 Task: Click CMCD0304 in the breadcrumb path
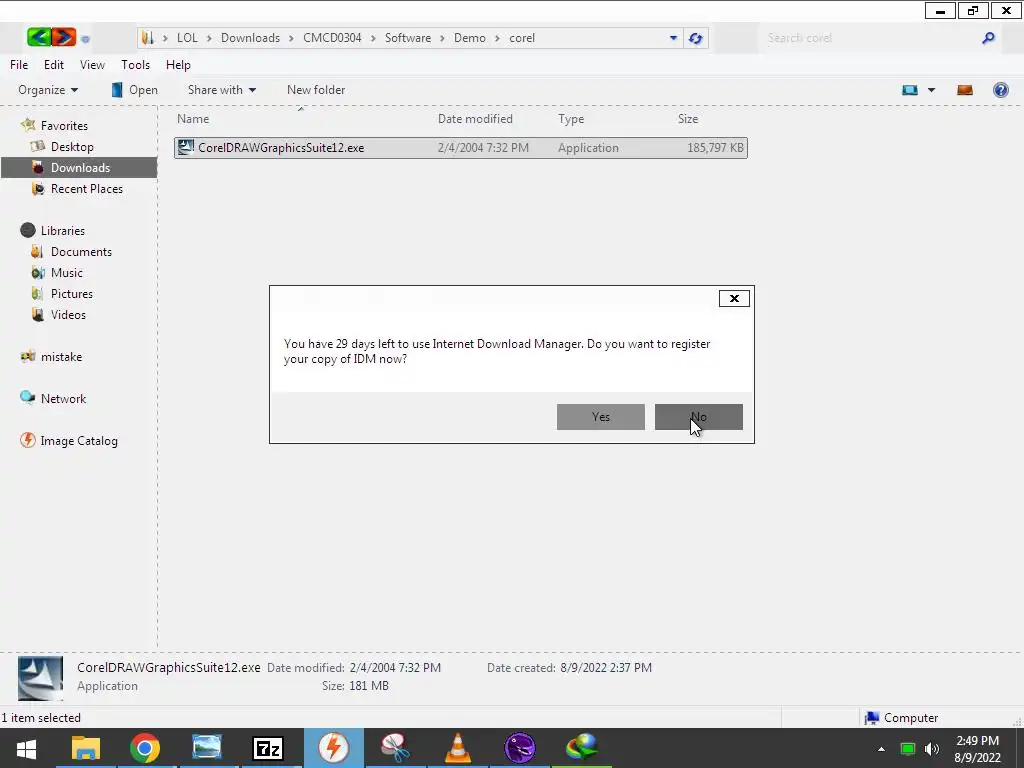pyautogui.click(x=332, y=38)
